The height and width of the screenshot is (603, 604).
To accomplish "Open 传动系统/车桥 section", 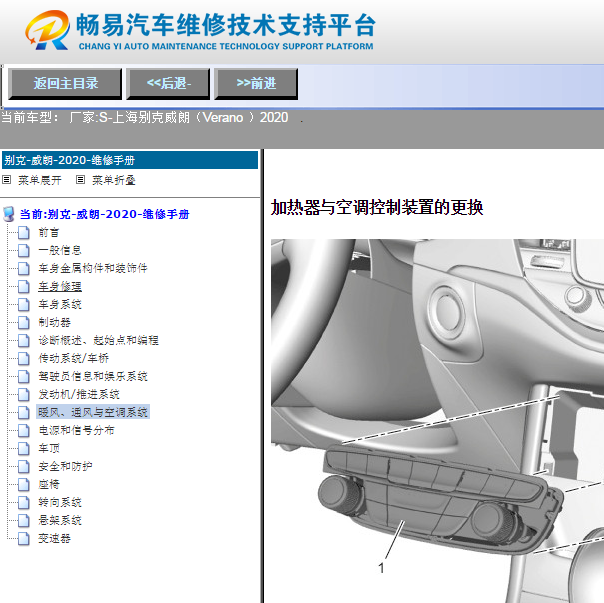I will (x=73, y=358).
